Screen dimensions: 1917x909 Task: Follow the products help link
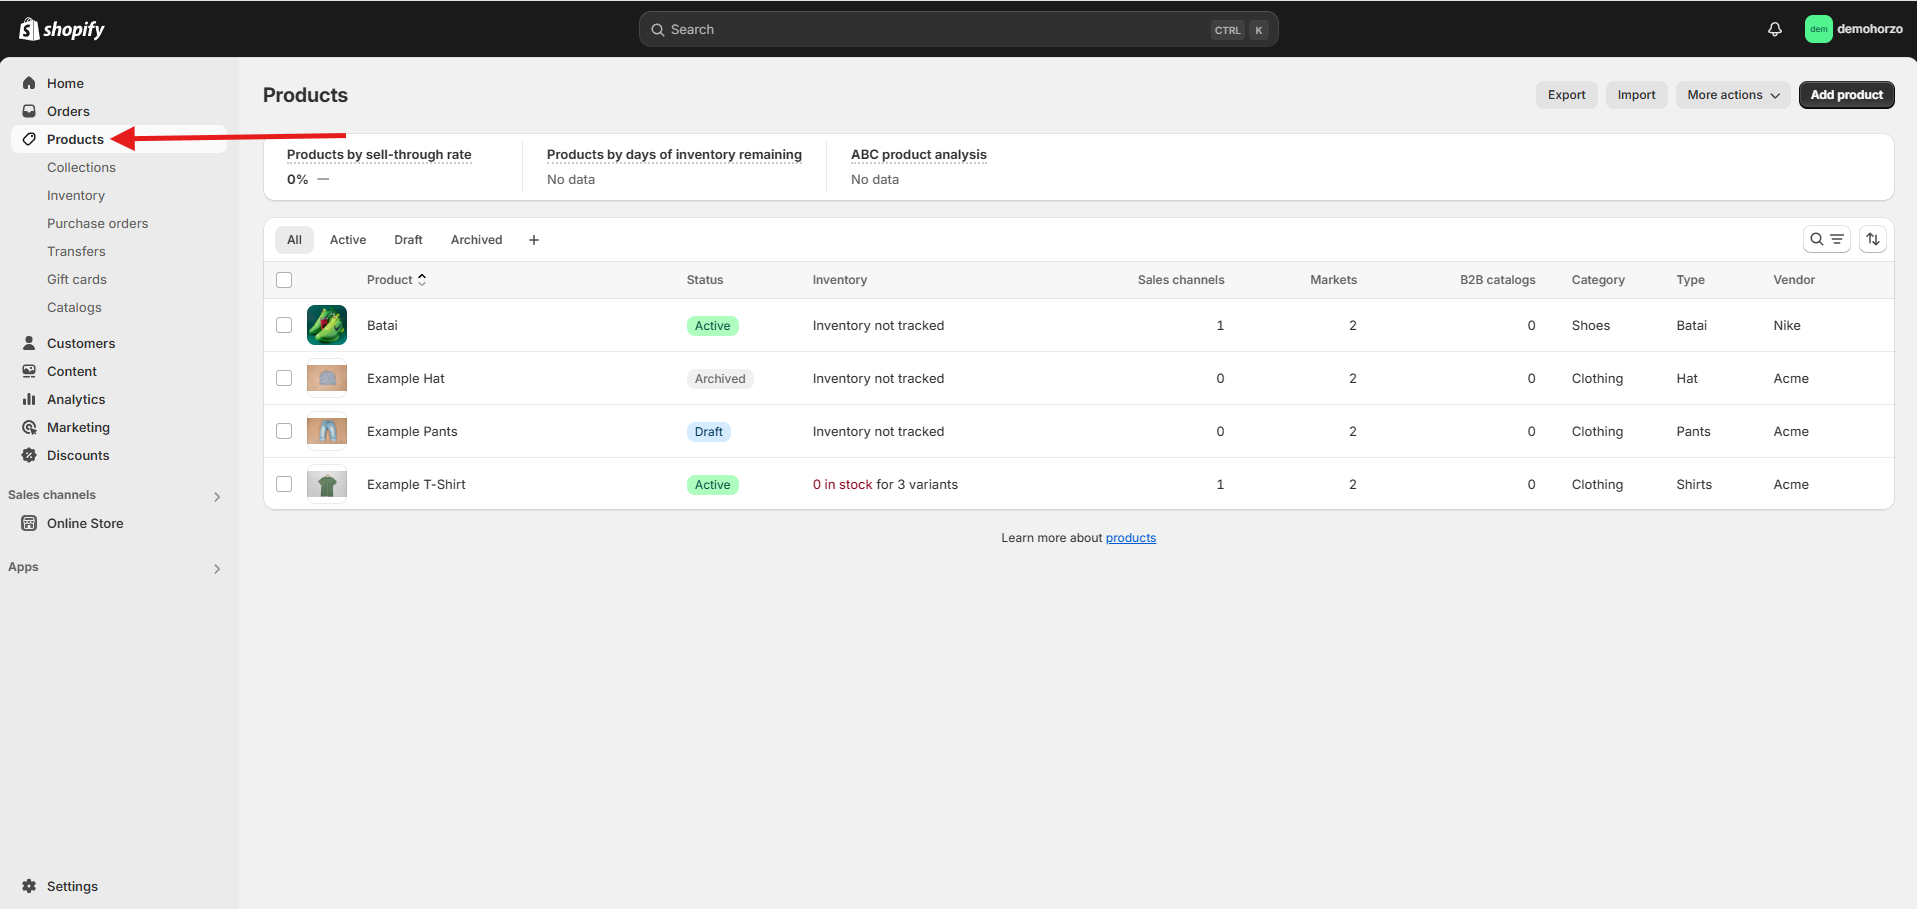pos(1130,538)
